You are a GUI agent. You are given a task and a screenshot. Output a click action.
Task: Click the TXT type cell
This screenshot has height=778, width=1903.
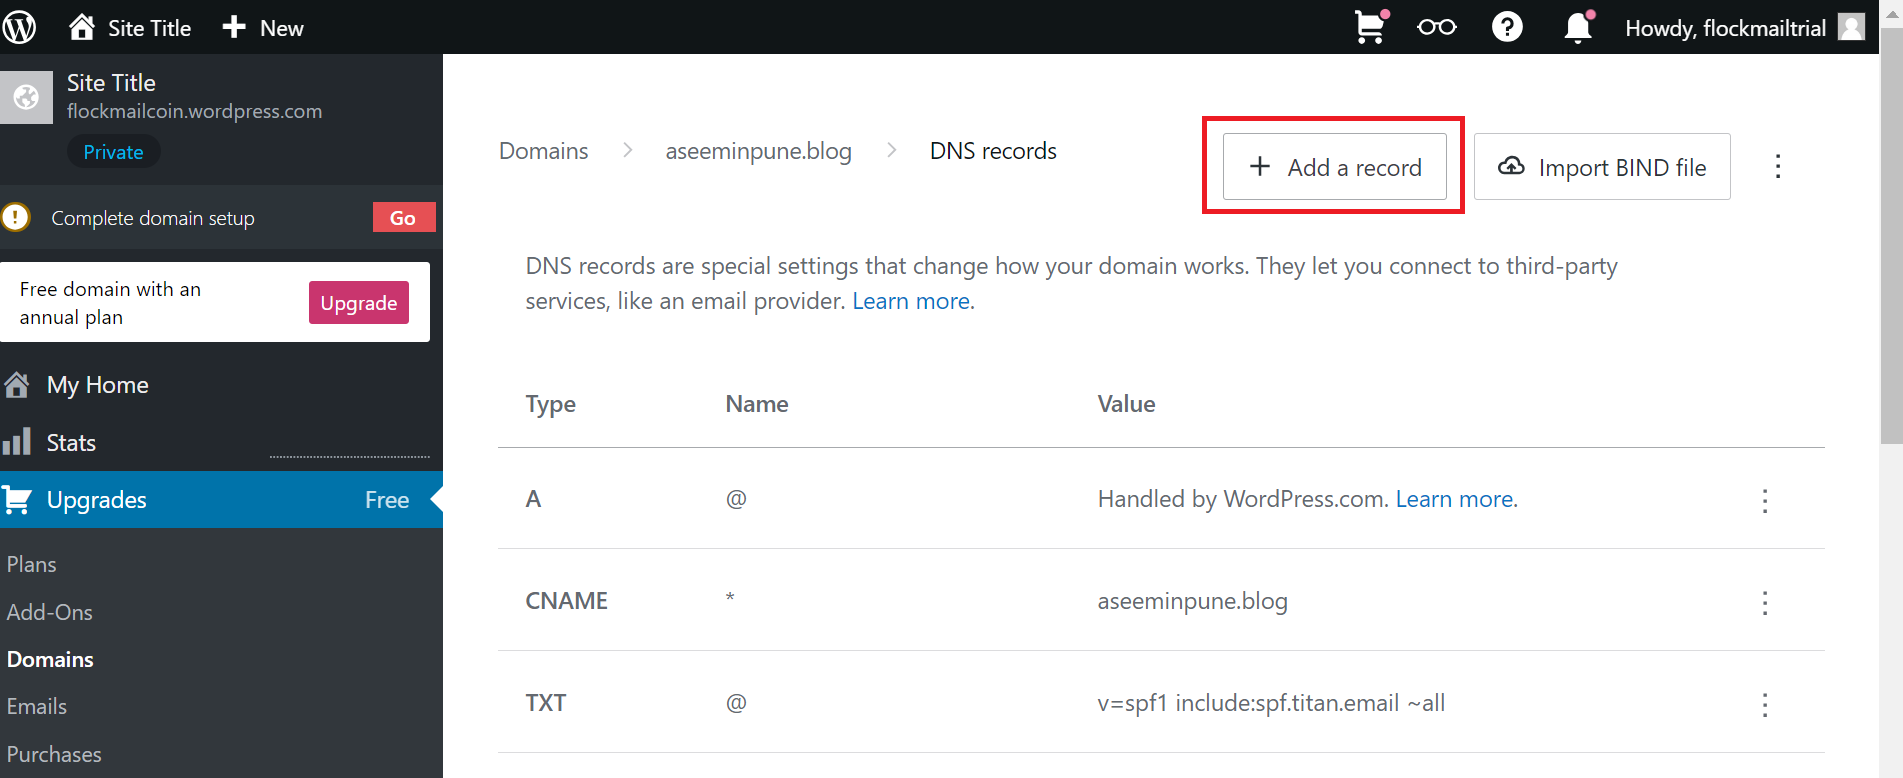point(546,703)
